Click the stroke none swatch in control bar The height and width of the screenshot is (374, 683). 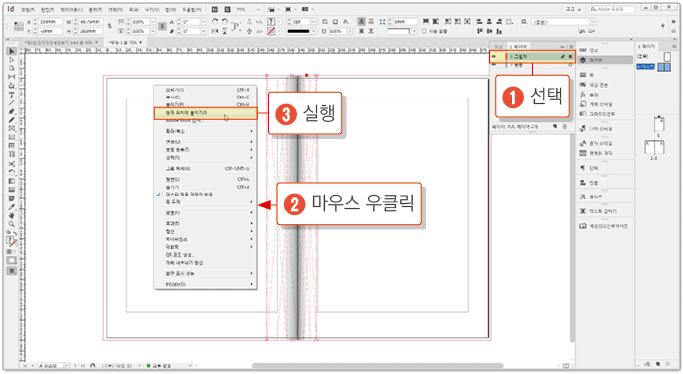271,31
